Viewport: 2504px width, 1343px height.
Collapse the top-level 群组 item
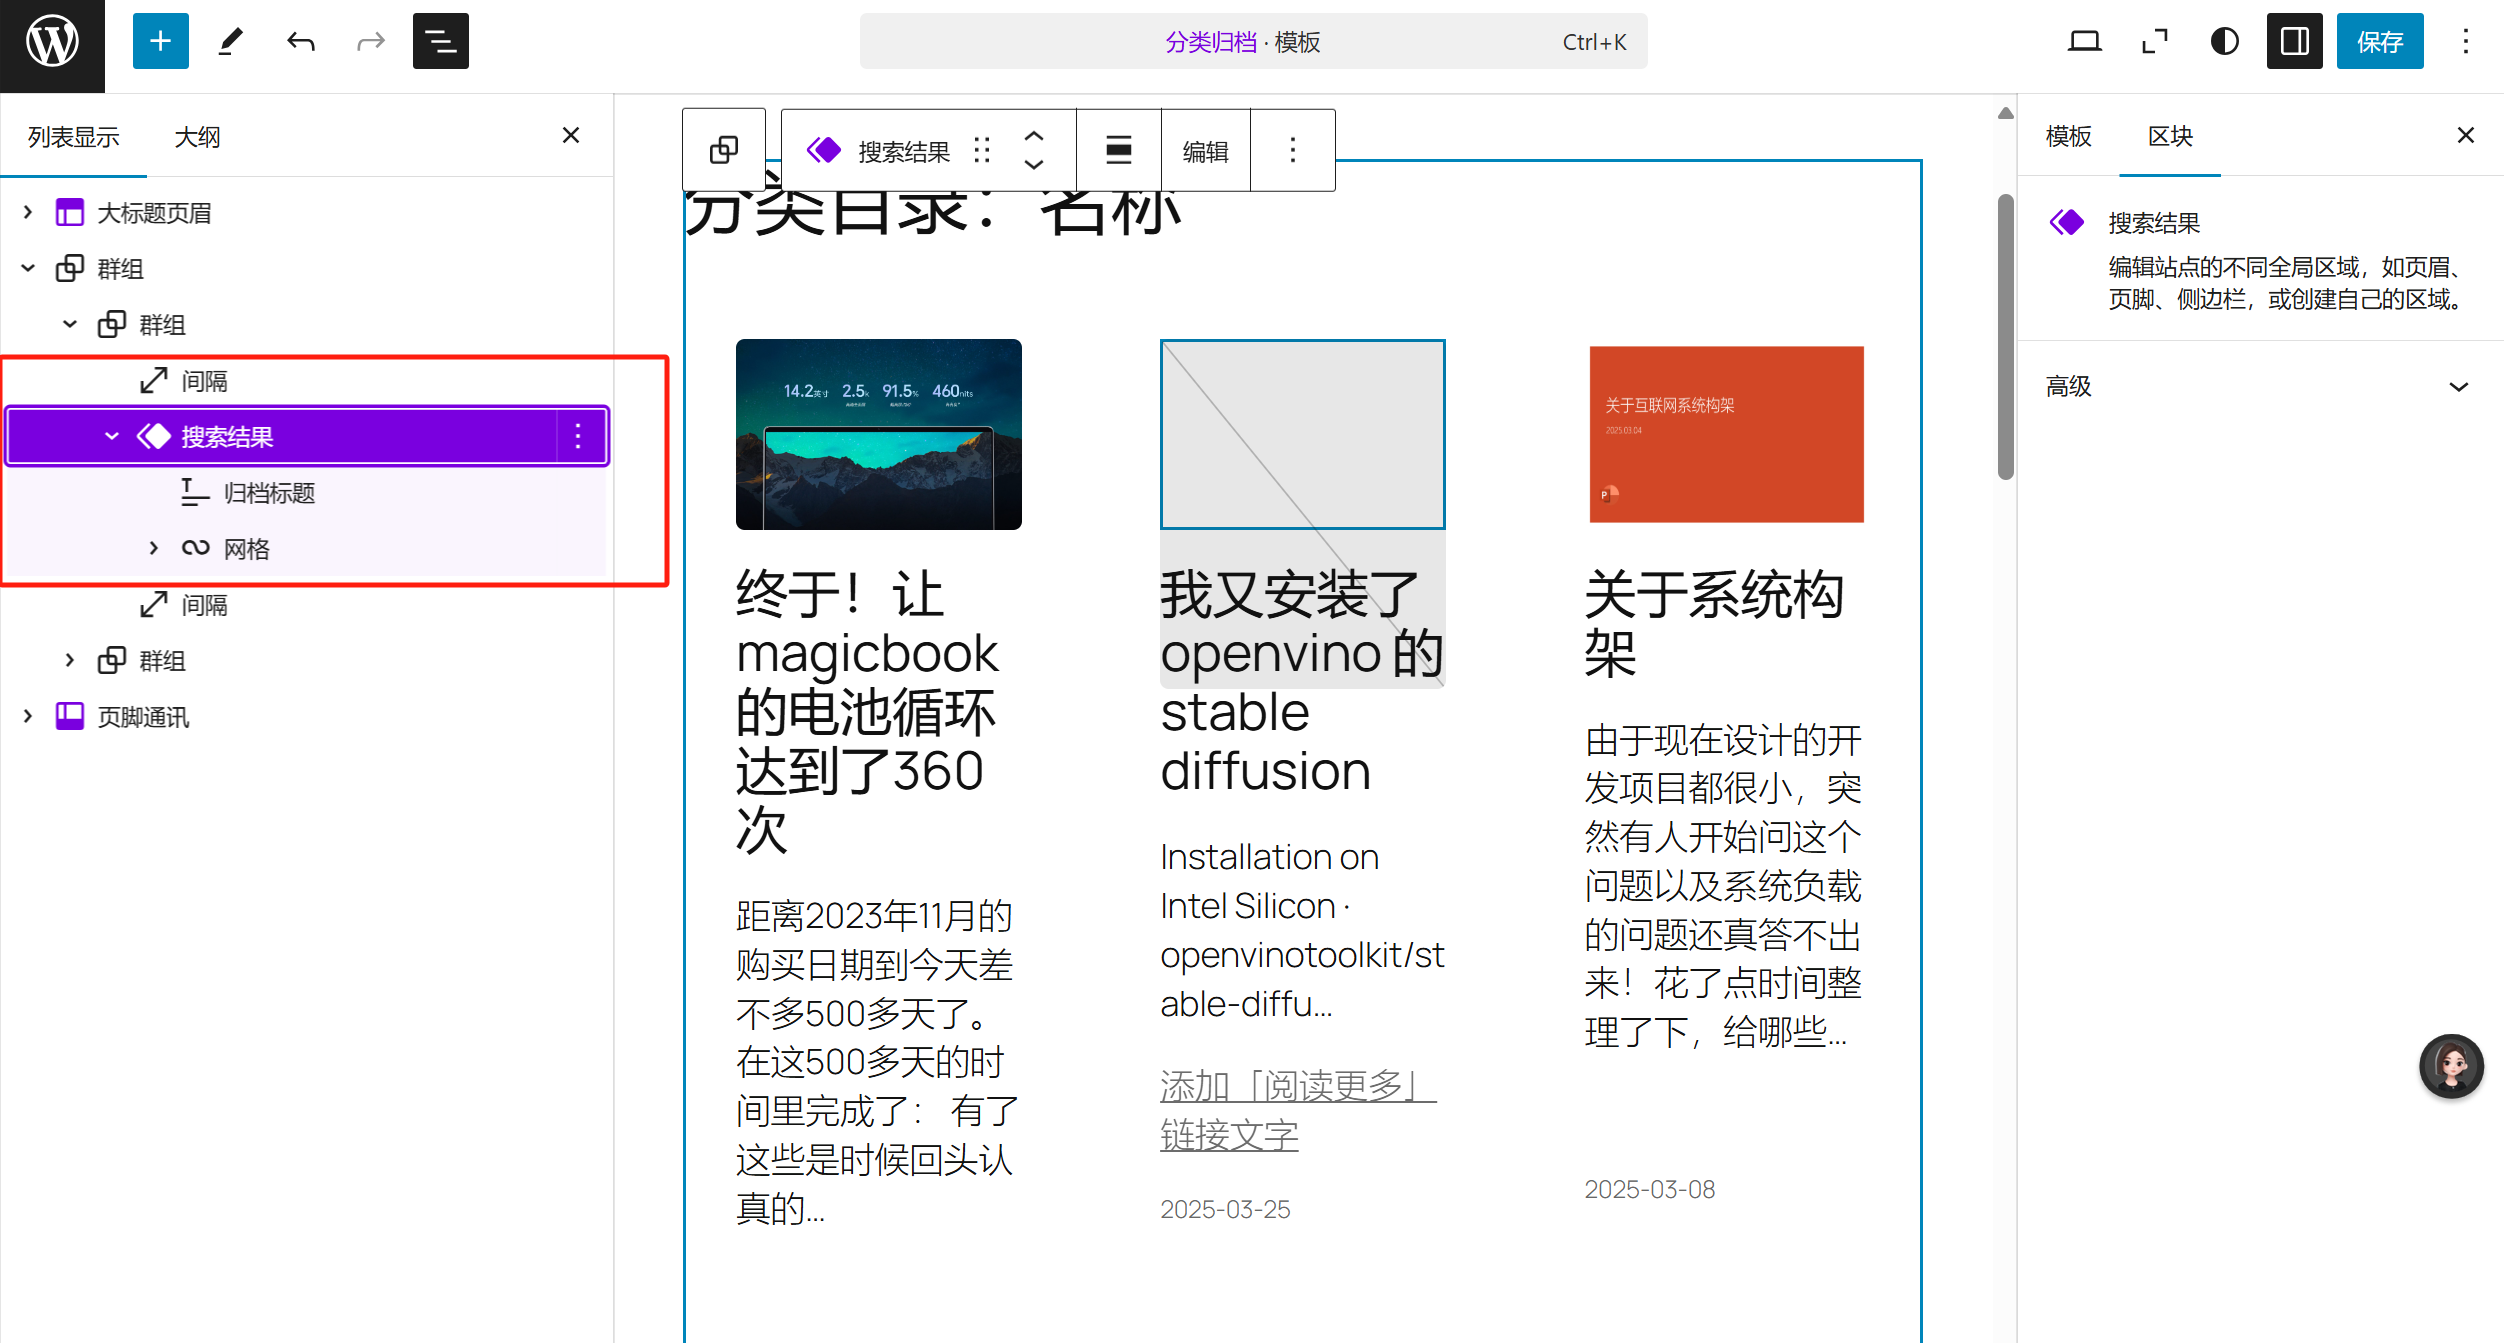28,268
